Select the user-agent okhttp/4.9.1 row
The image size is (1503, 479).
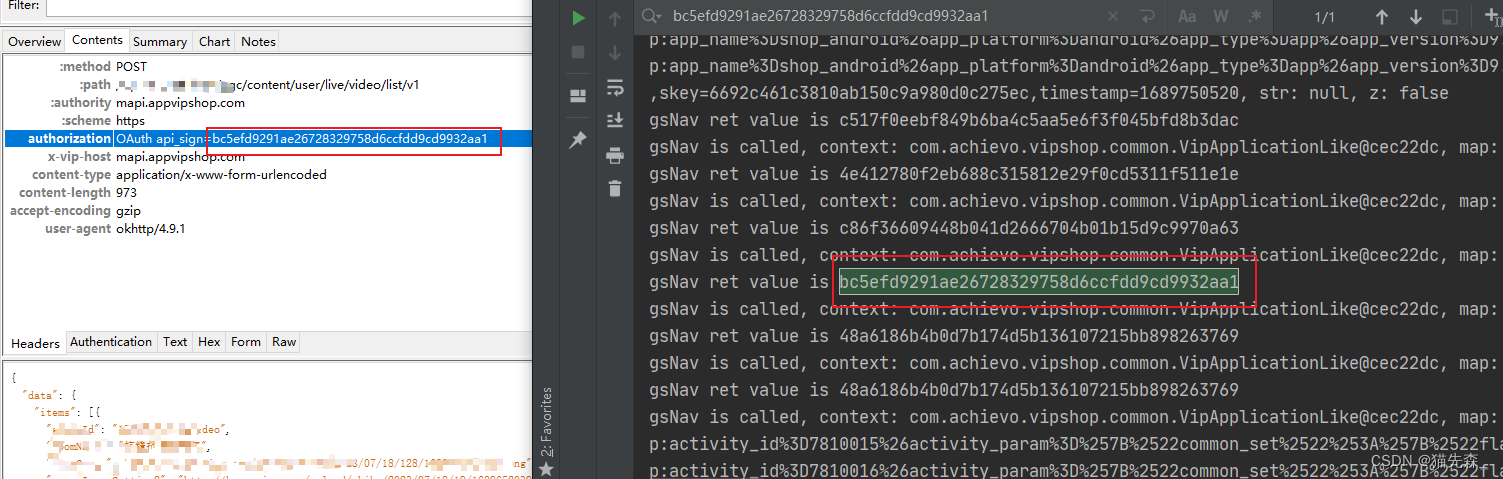(266, 228)
